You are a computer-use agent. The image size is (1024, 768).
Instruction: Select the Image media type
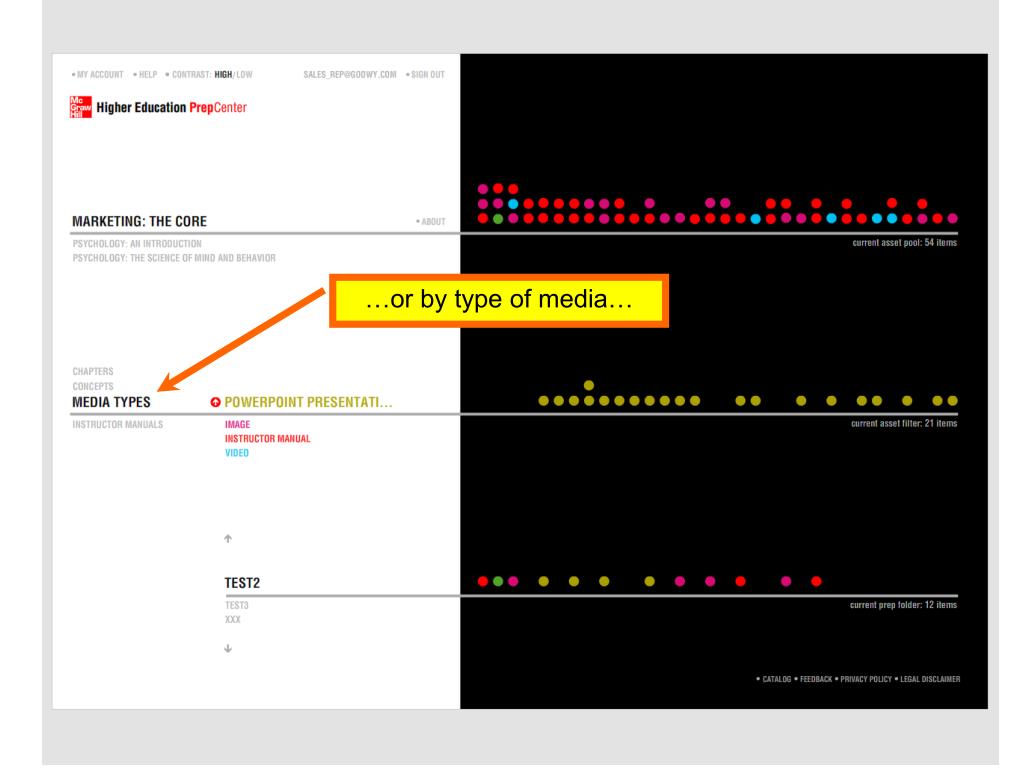pos(238,424)
